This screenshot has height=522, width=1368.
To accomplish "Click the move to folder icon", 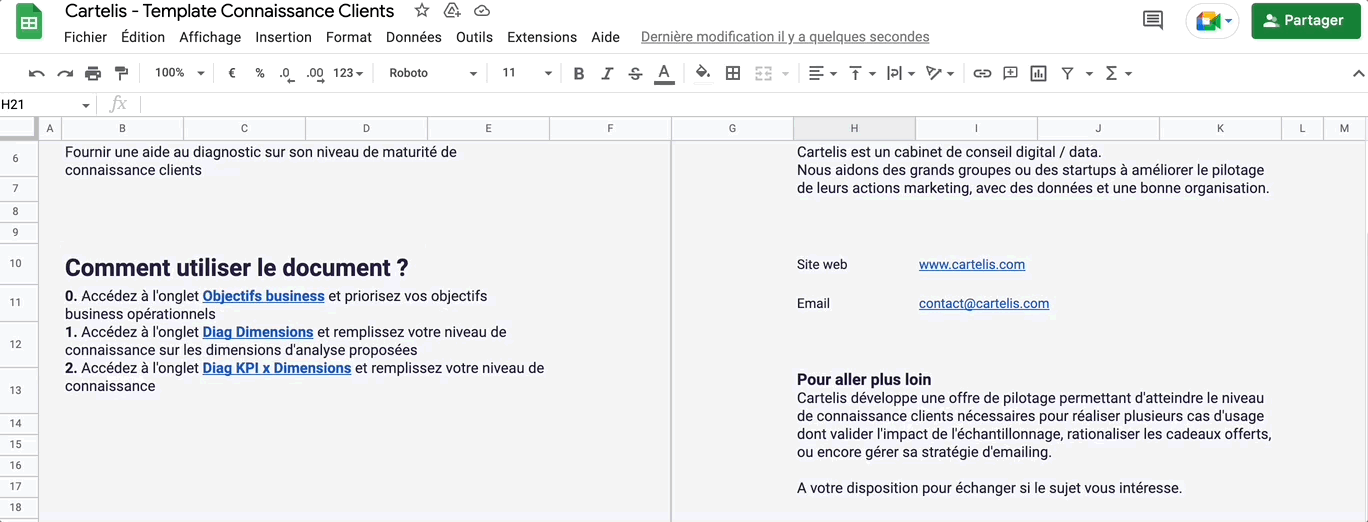I will tap(452, 11).
